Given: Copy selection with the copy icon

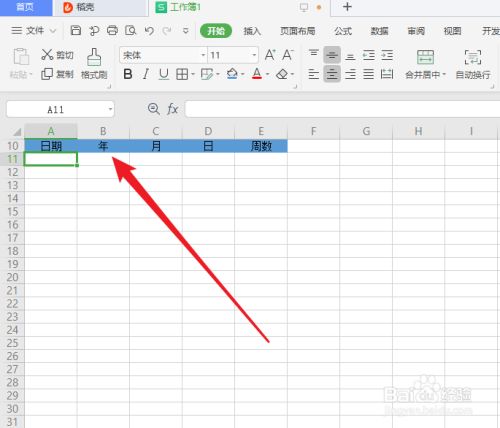Looking at the screenshot, I should click(47, 74).
